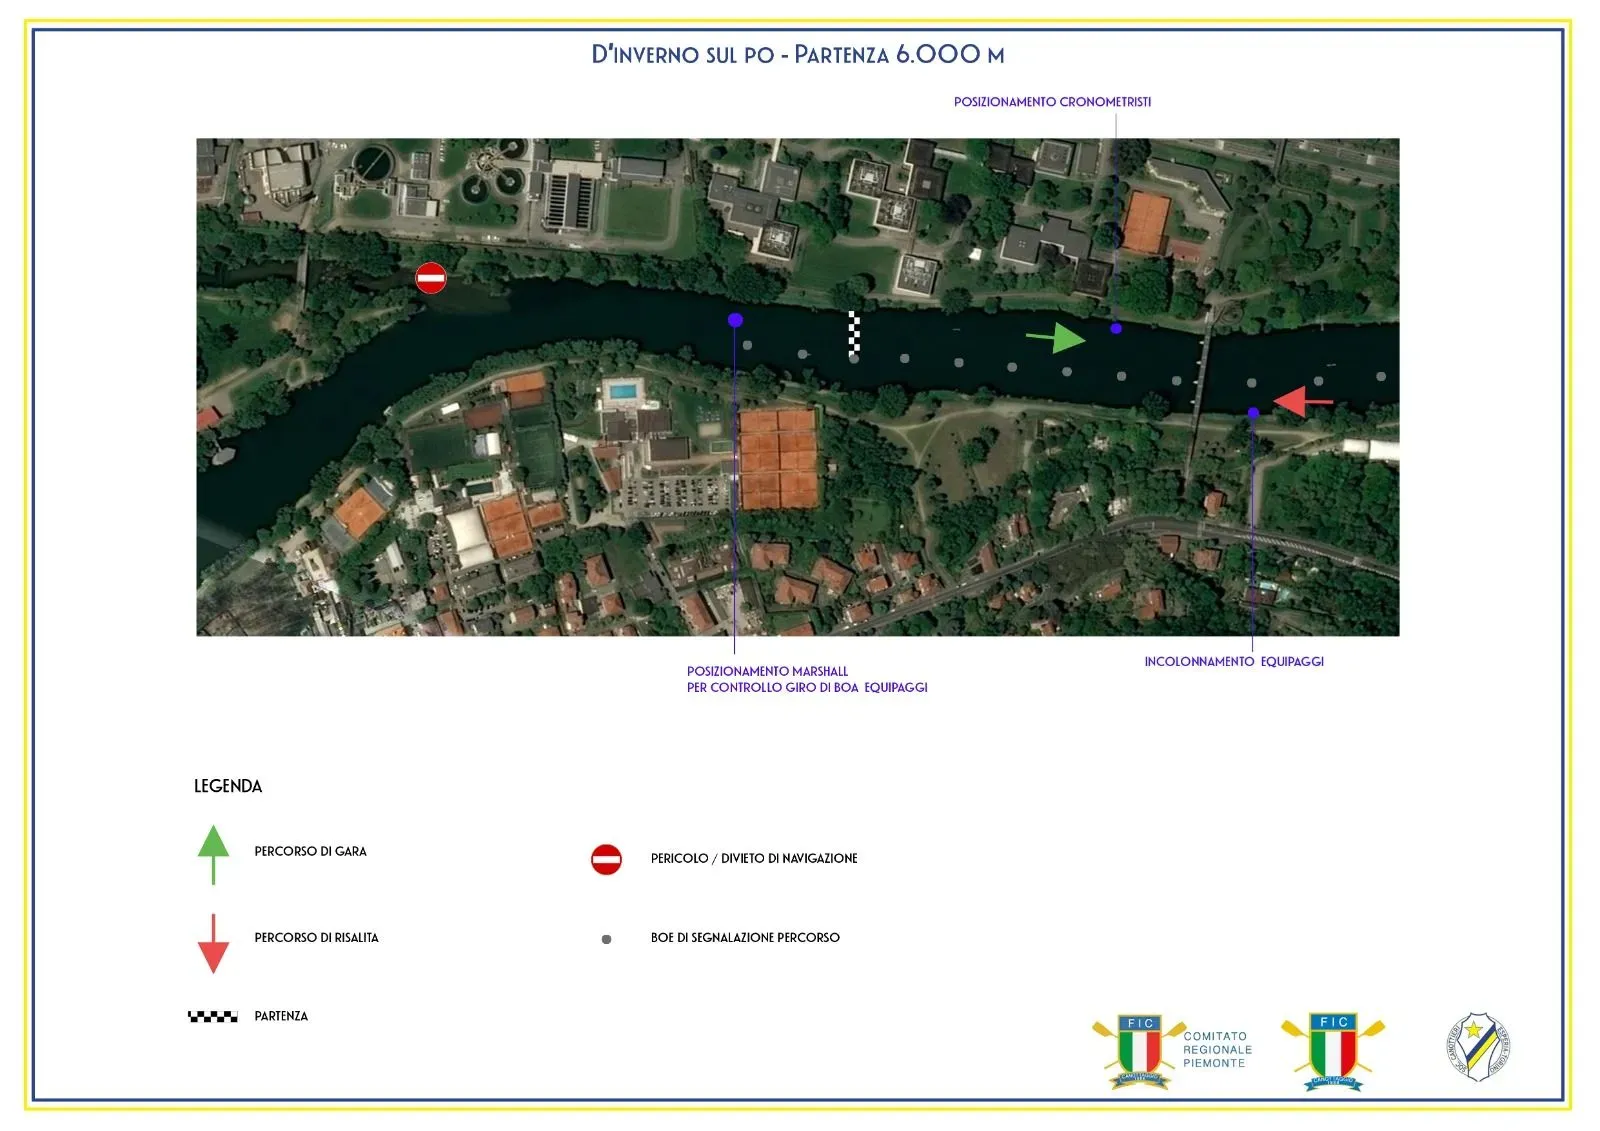Click the no-entry sign on the river map
The height and width of the screenshot is (1131, 1600).
click(x=431, y=278)
